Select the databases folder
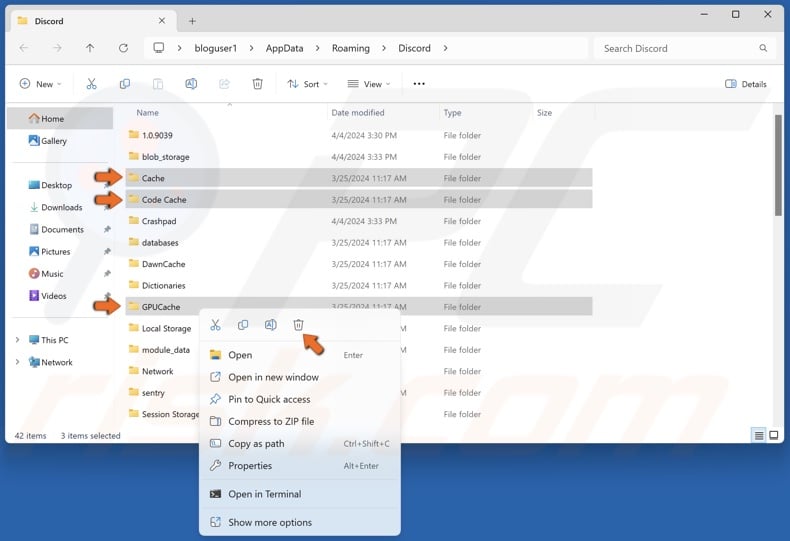 (359, 242)
